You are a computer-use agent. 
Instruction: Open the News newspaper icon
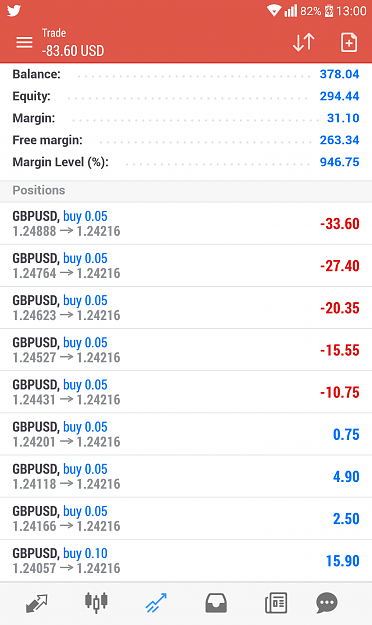(x=276, y=603)
